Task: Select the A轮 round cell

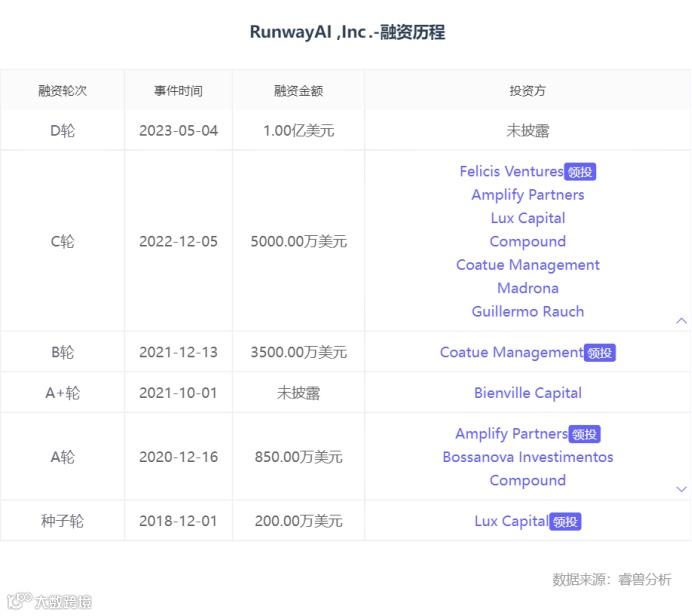Action: pyautogui.click(x=62, y=457)
